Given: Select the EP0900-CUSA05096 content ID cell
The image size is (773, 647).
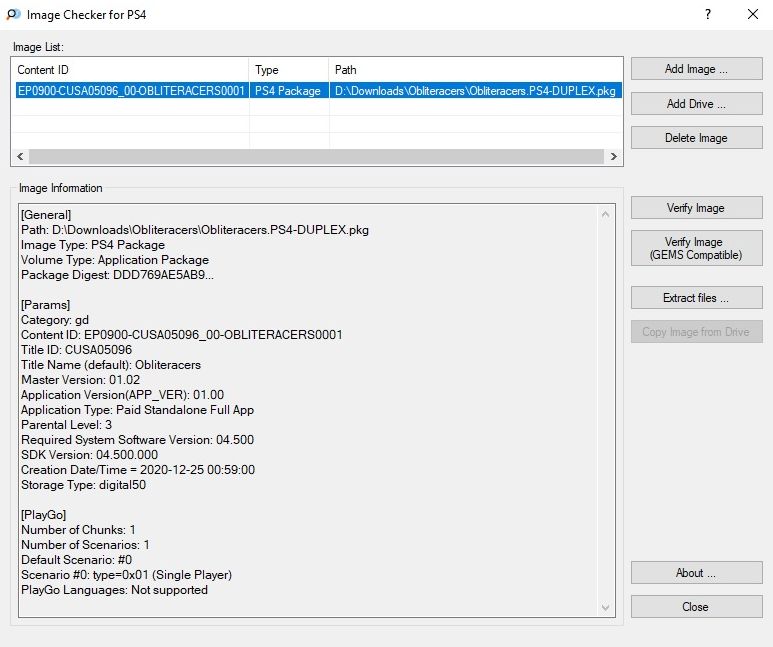Looking at the screenshot, I should point(132,91).
